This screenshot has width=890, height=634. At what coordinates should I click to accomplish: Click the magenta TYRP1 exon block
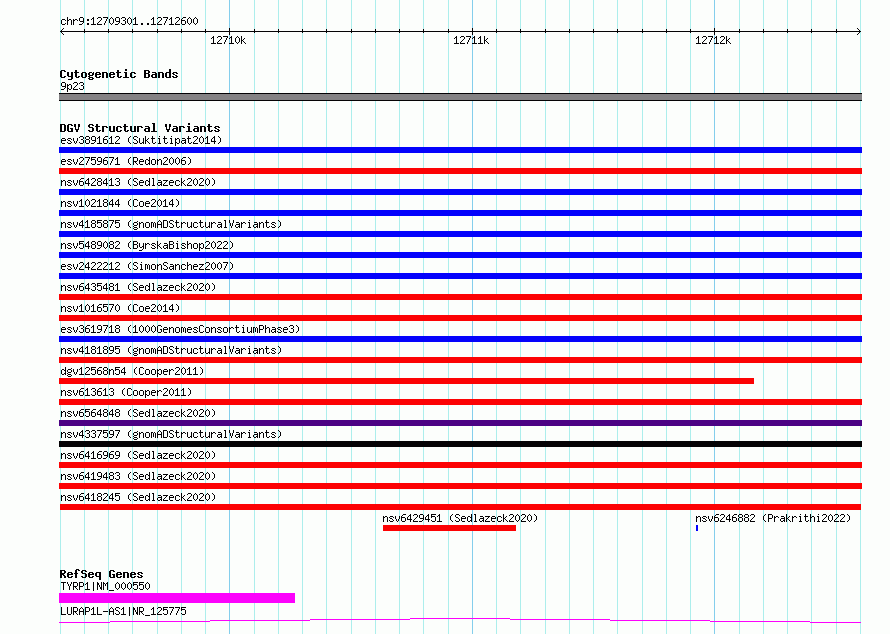(x=177, y=598)
